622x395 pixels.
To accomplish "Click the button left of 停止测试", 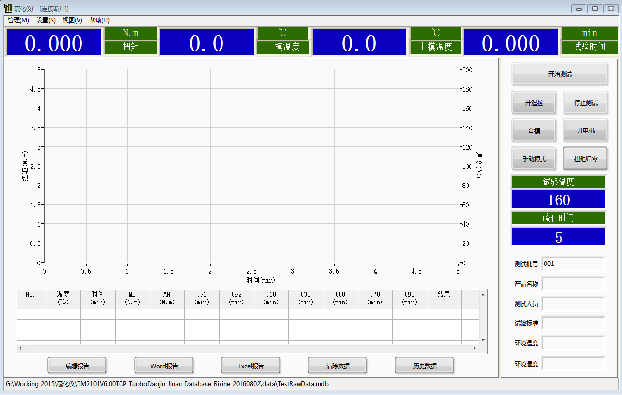I will click(x=534, y=103).
